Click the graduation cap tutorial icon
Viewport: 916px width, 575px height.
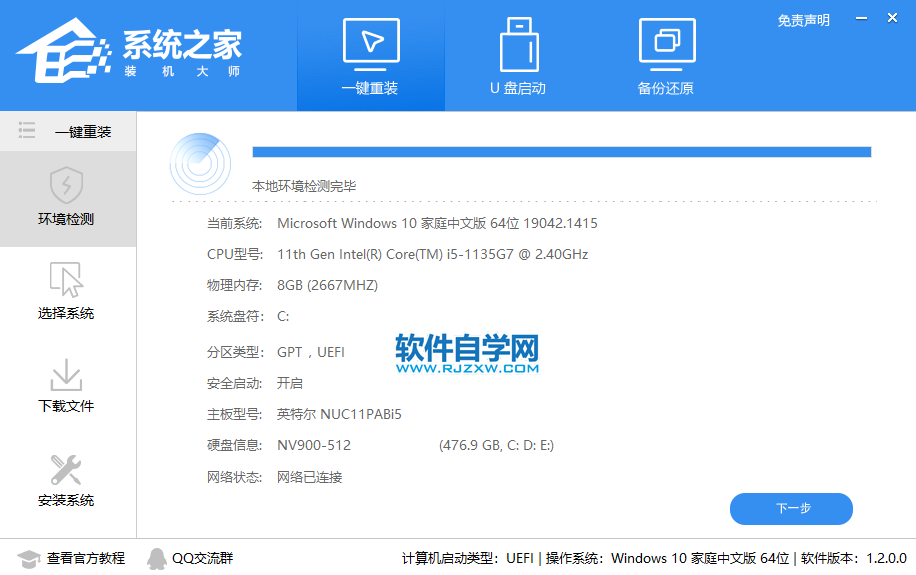coord(28,559)
